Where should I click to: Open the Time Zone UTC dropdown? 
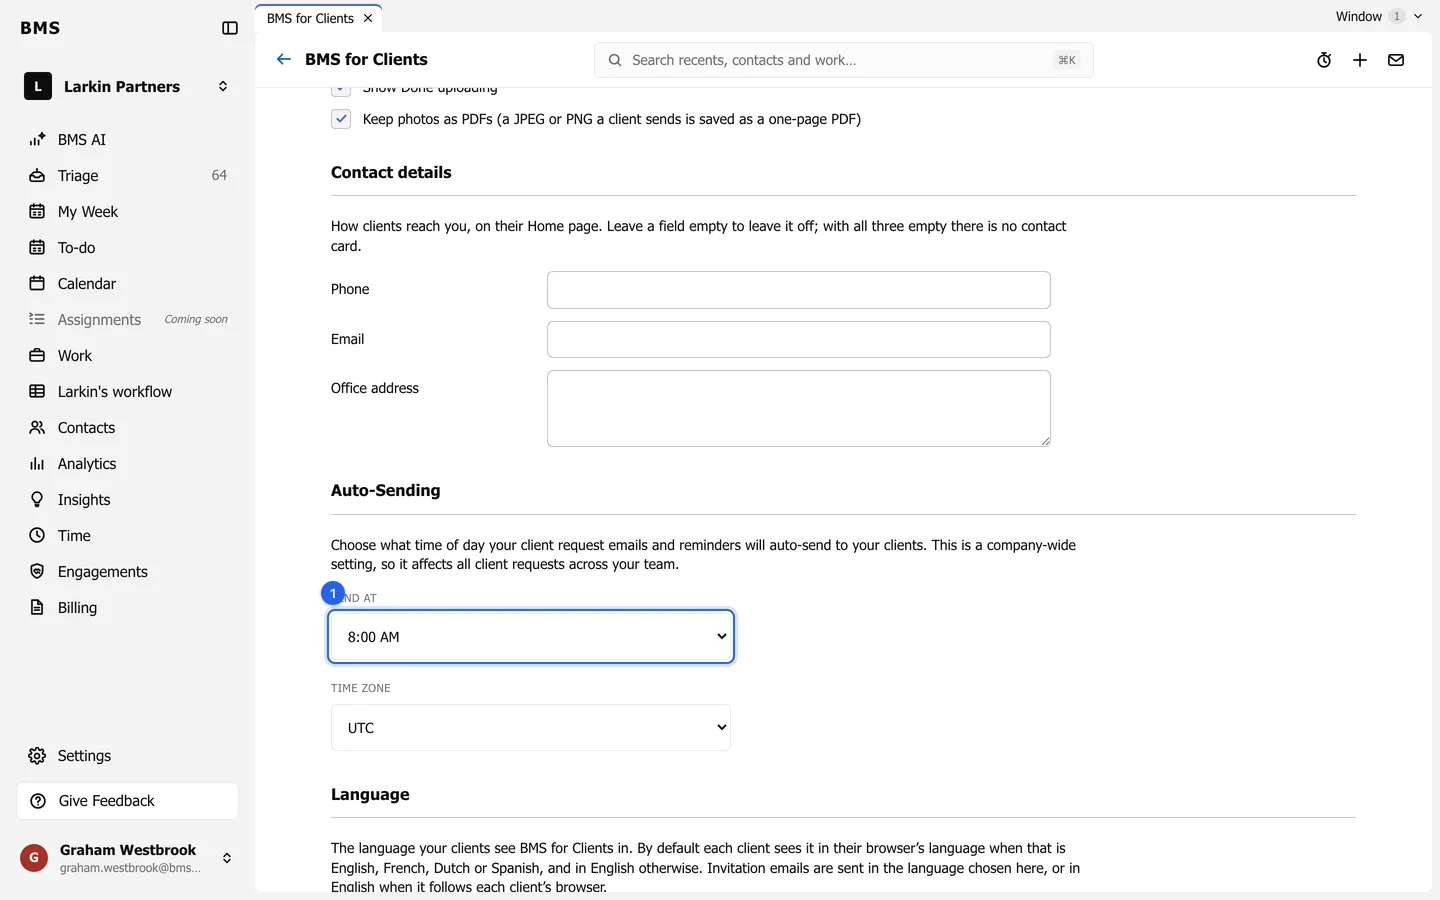pos(531,728)
